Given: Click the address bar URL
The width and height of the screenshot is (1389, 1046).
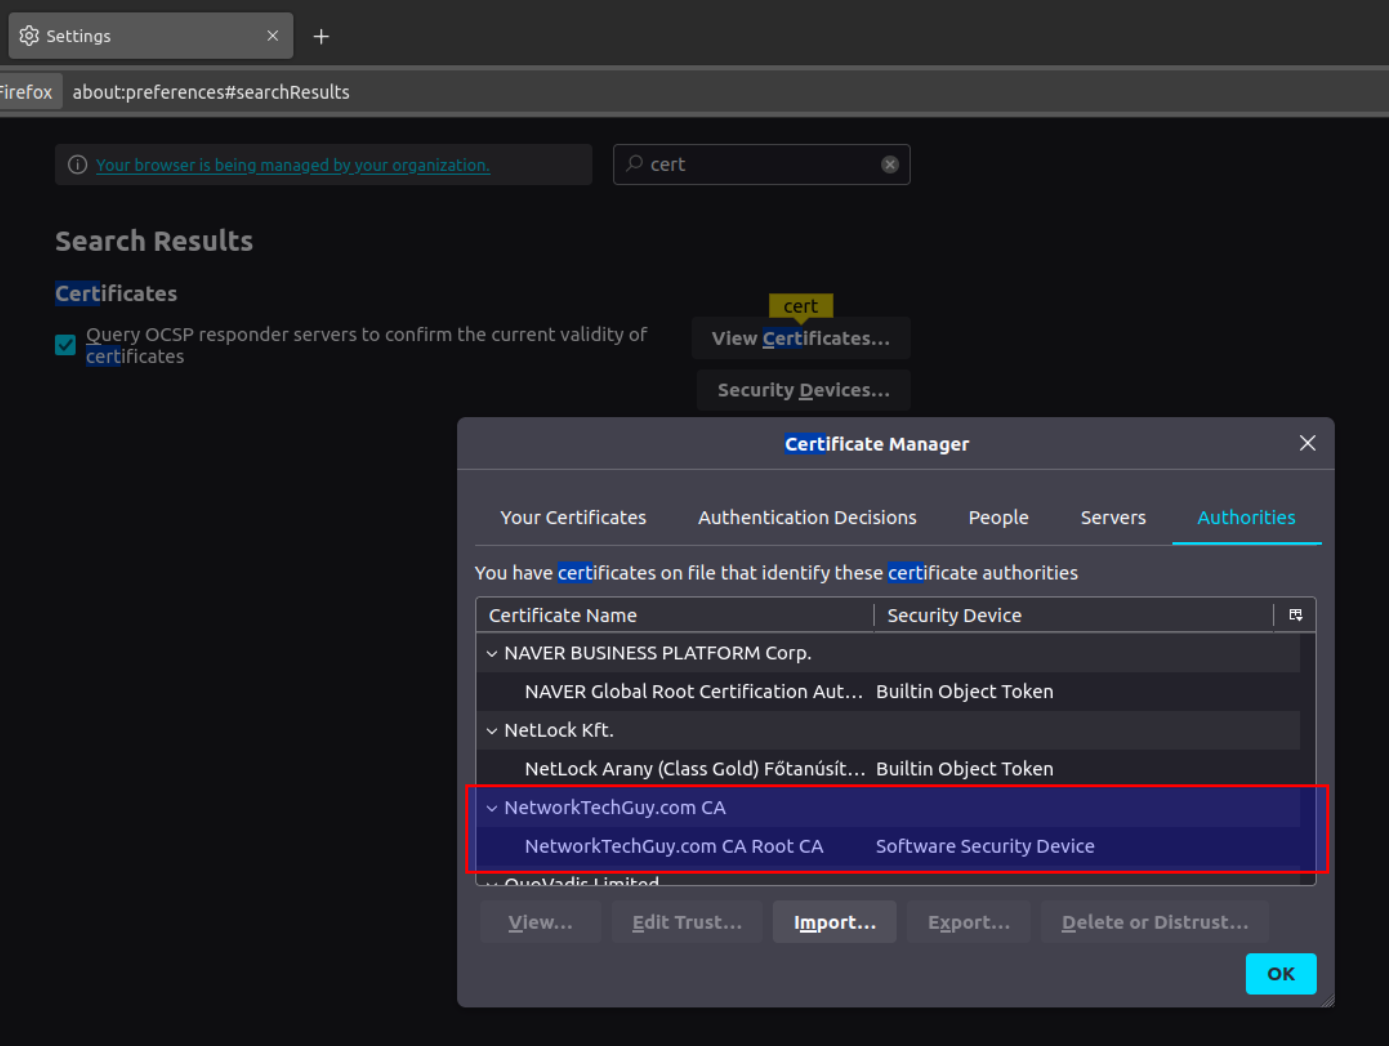Looking at the screenshot, I should 211,92.
